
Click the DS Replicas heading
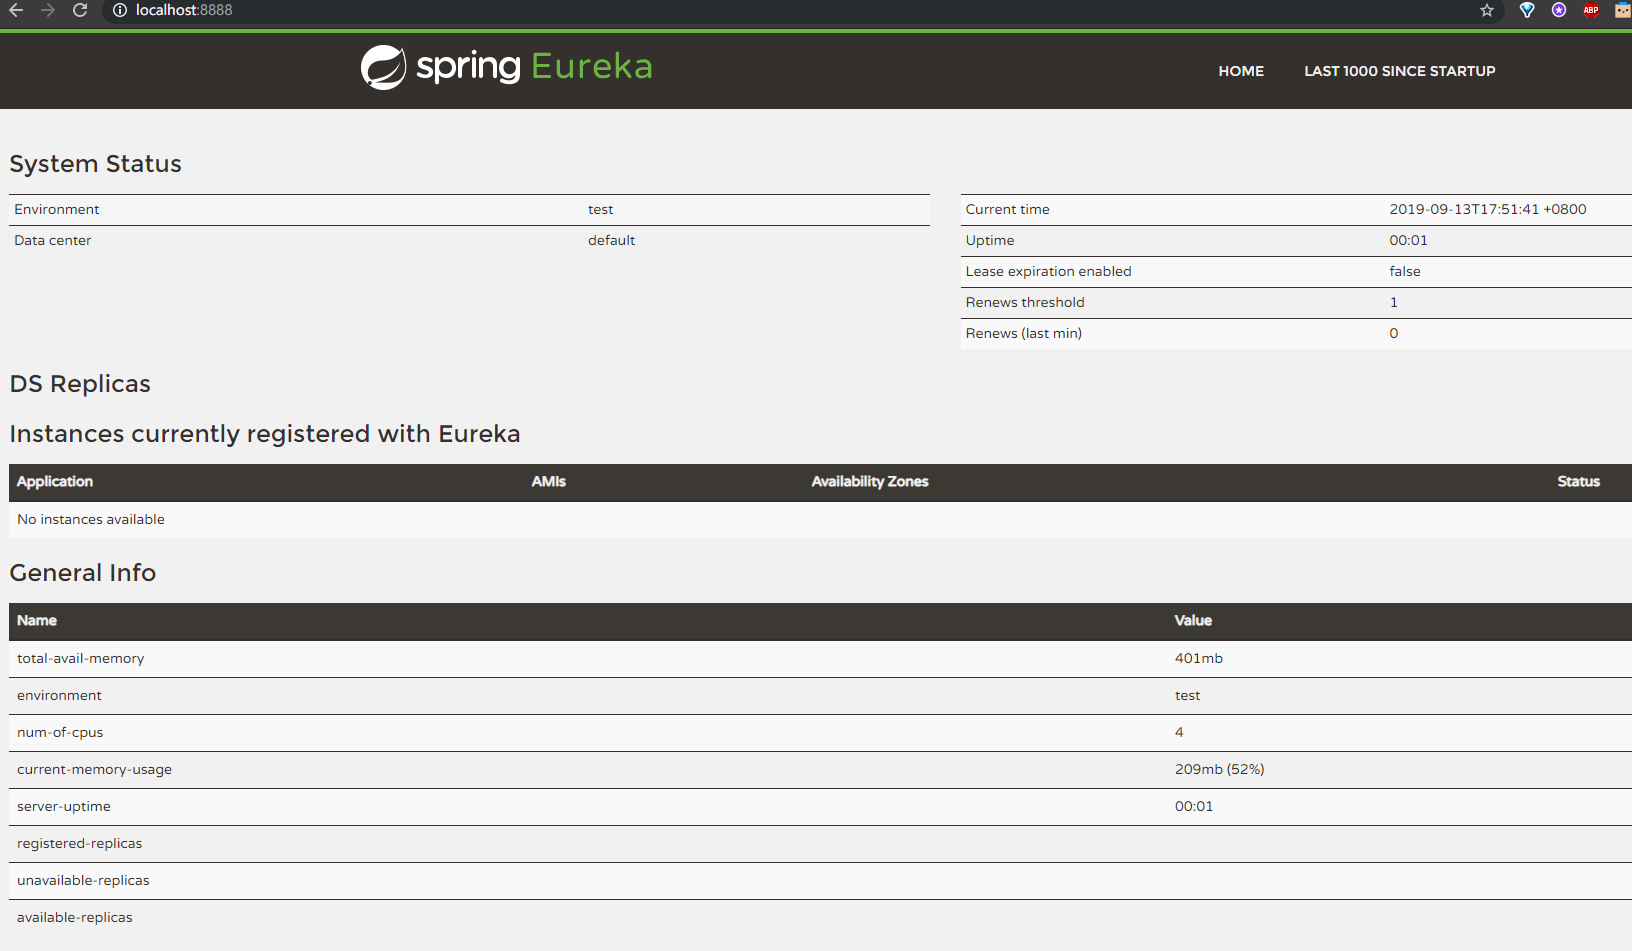pos(80,384)
